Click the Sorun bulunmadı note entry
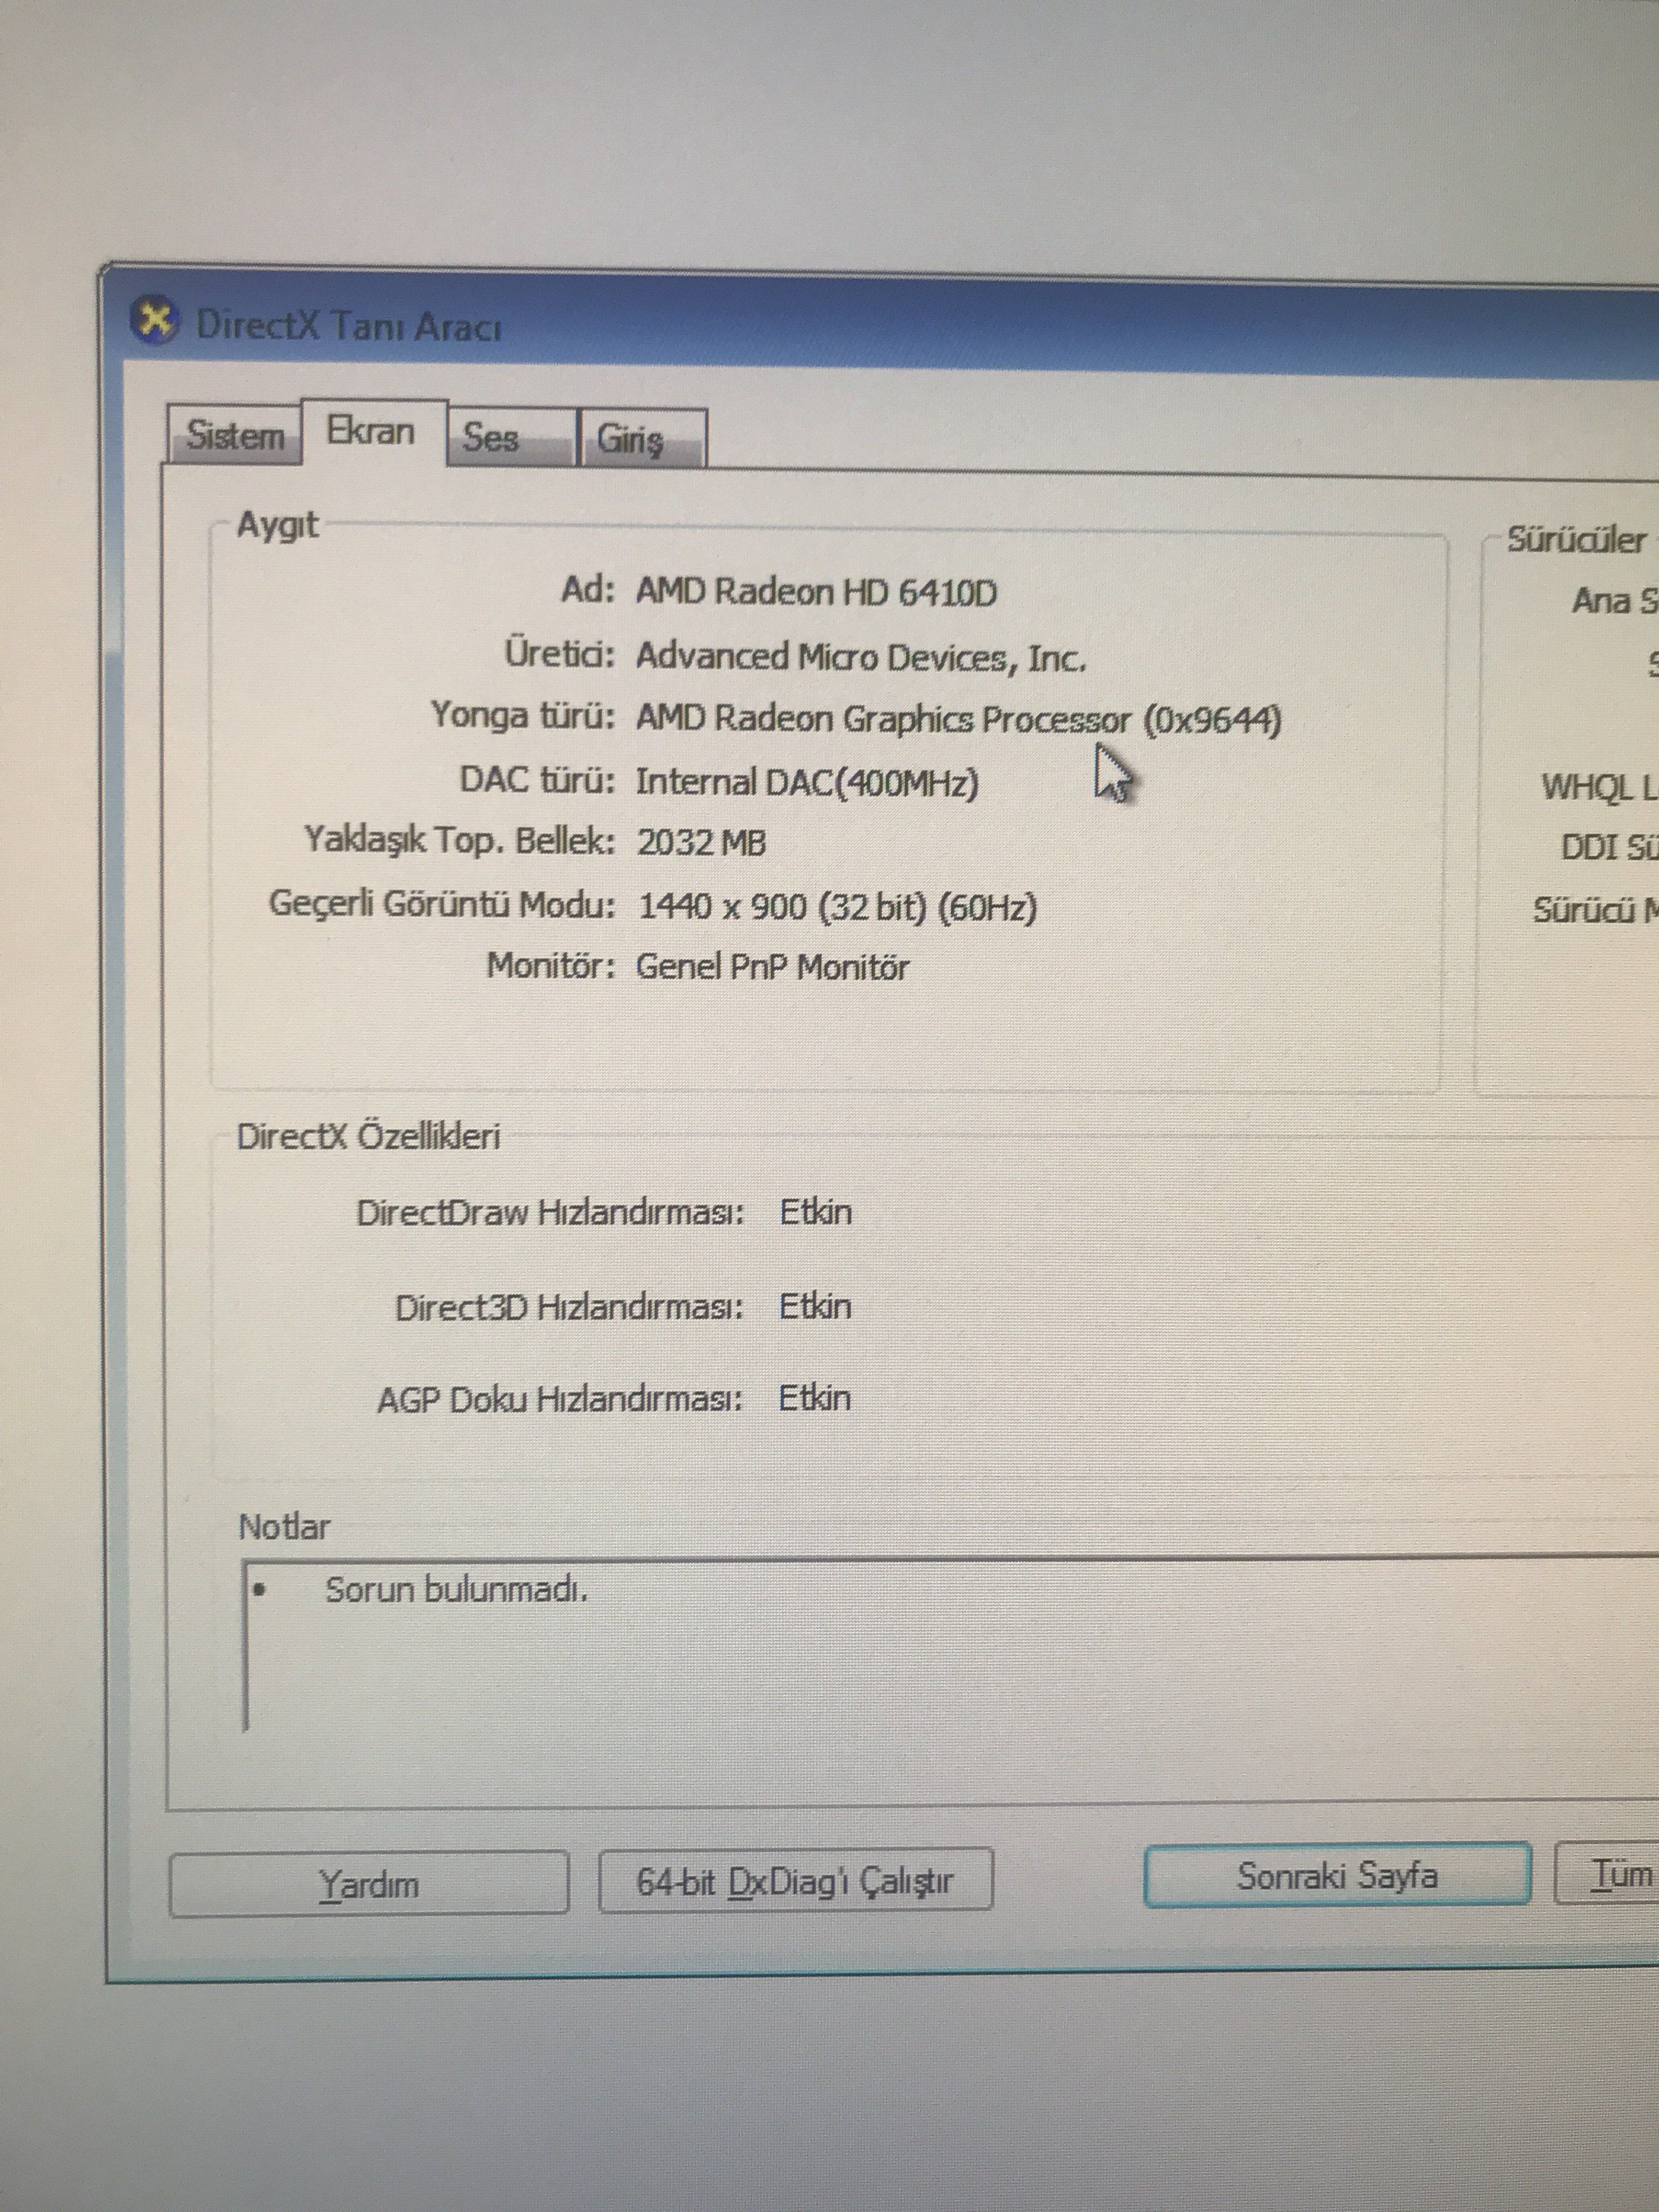The width and height of the screenshot is (1659, 2212). (456, 1590)
